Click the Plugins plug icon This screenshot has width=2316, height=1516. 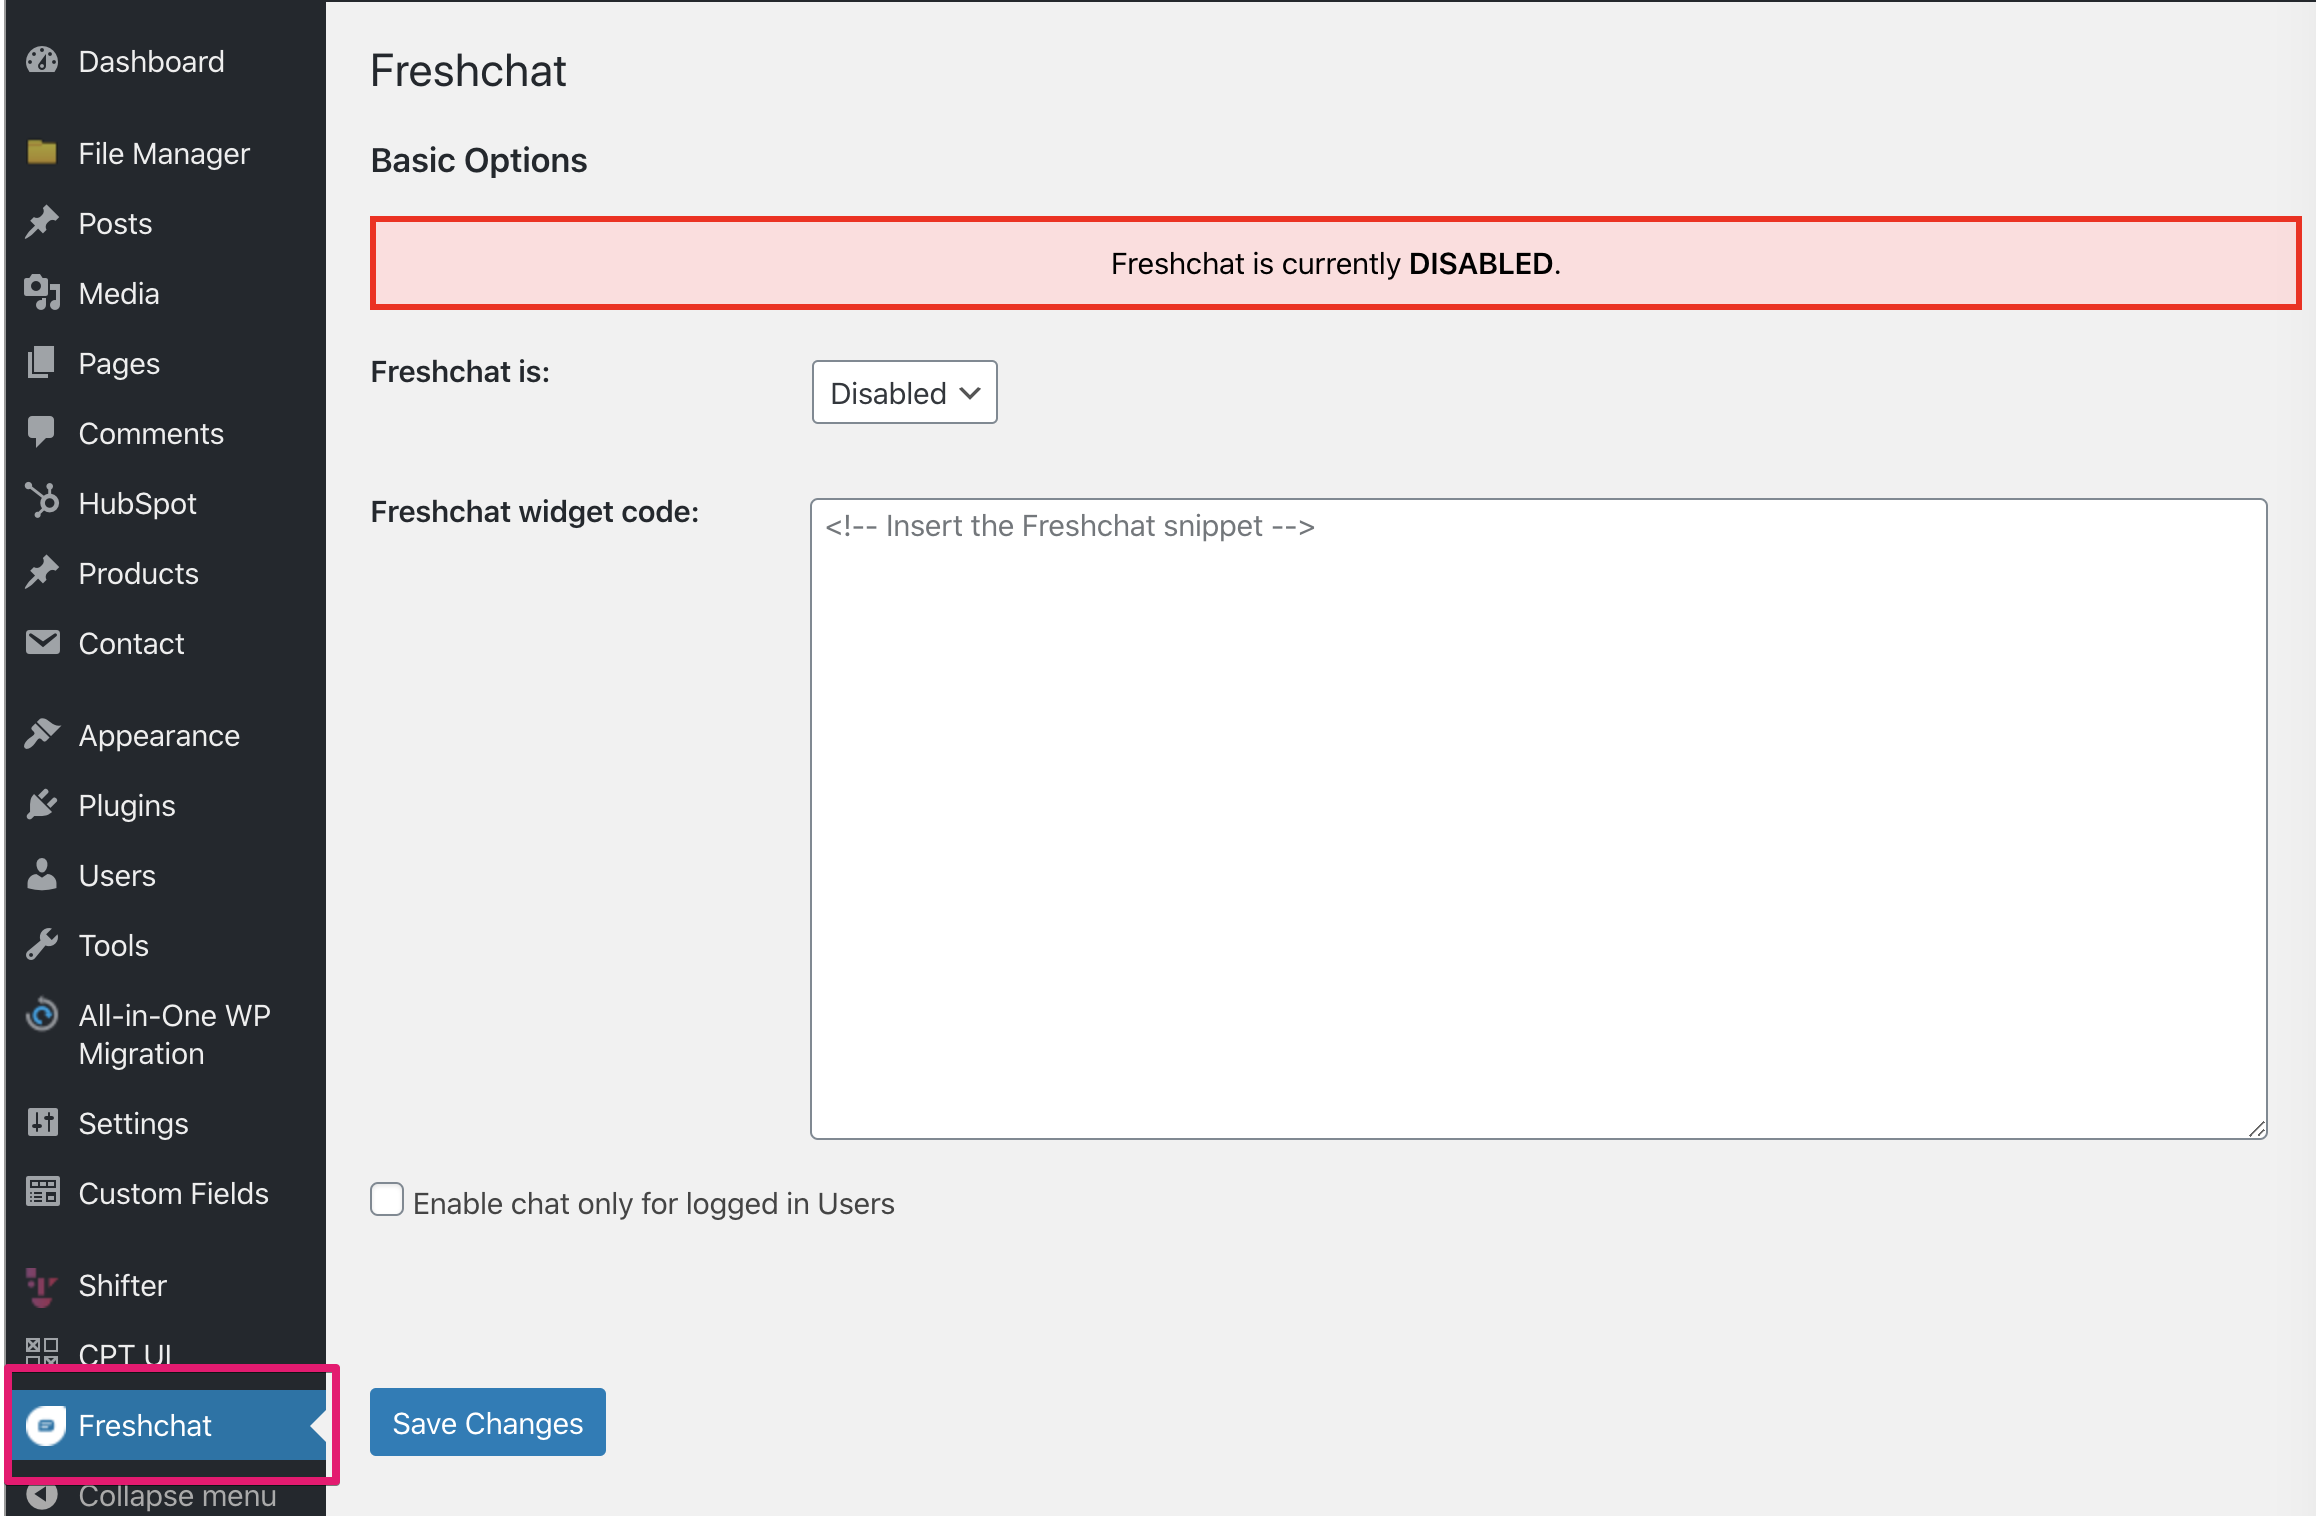42,804
